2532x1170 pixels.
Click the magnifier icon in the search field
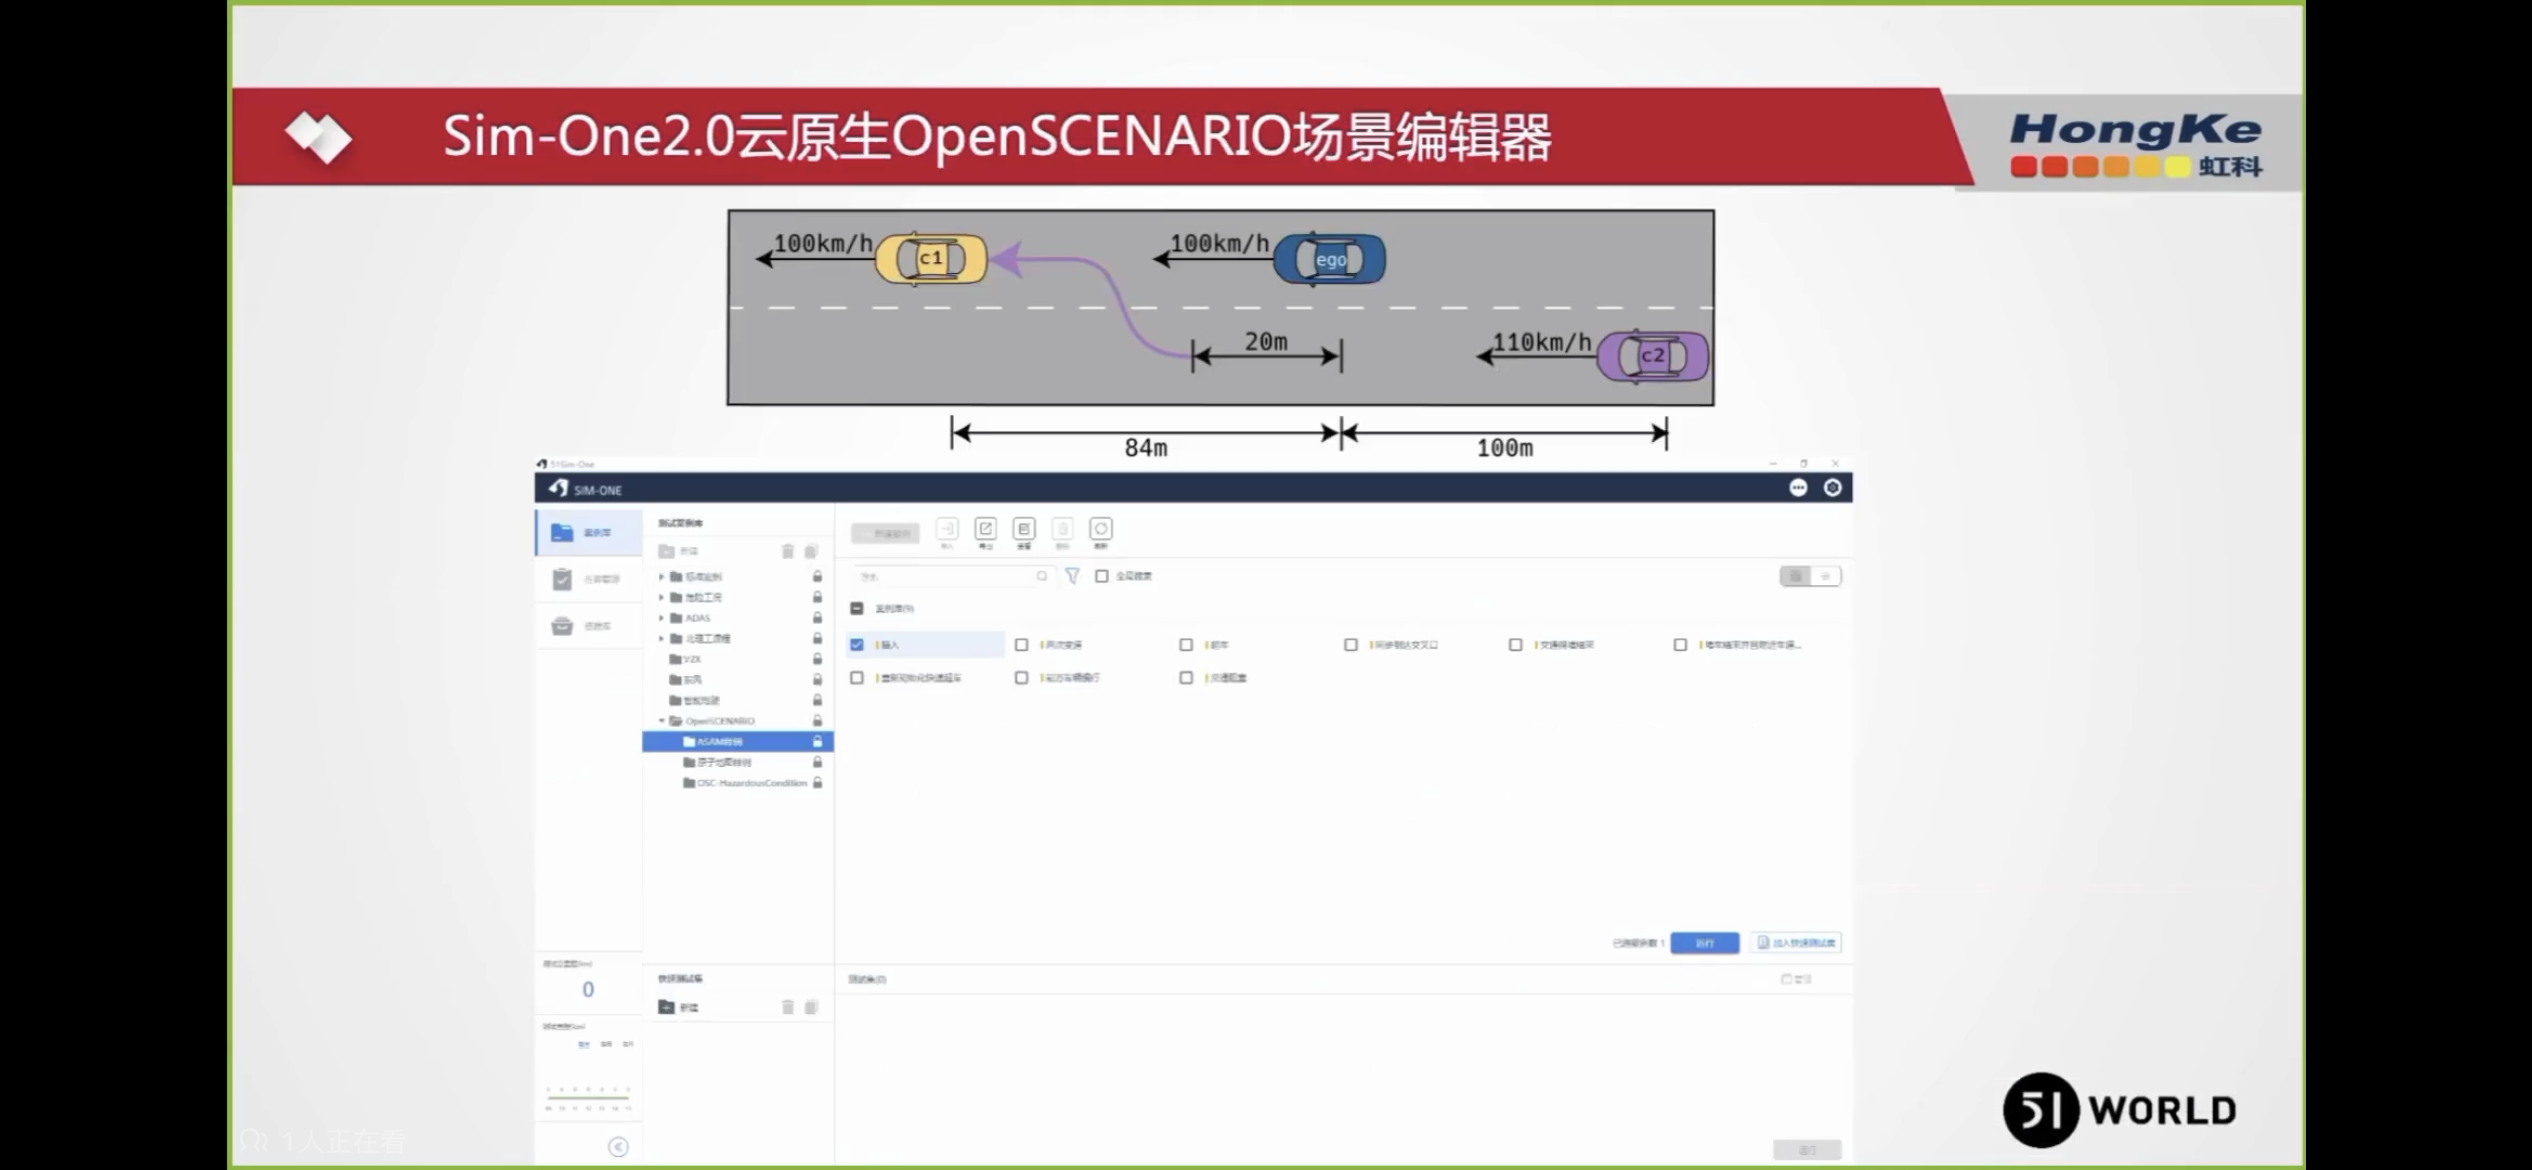1041,577
